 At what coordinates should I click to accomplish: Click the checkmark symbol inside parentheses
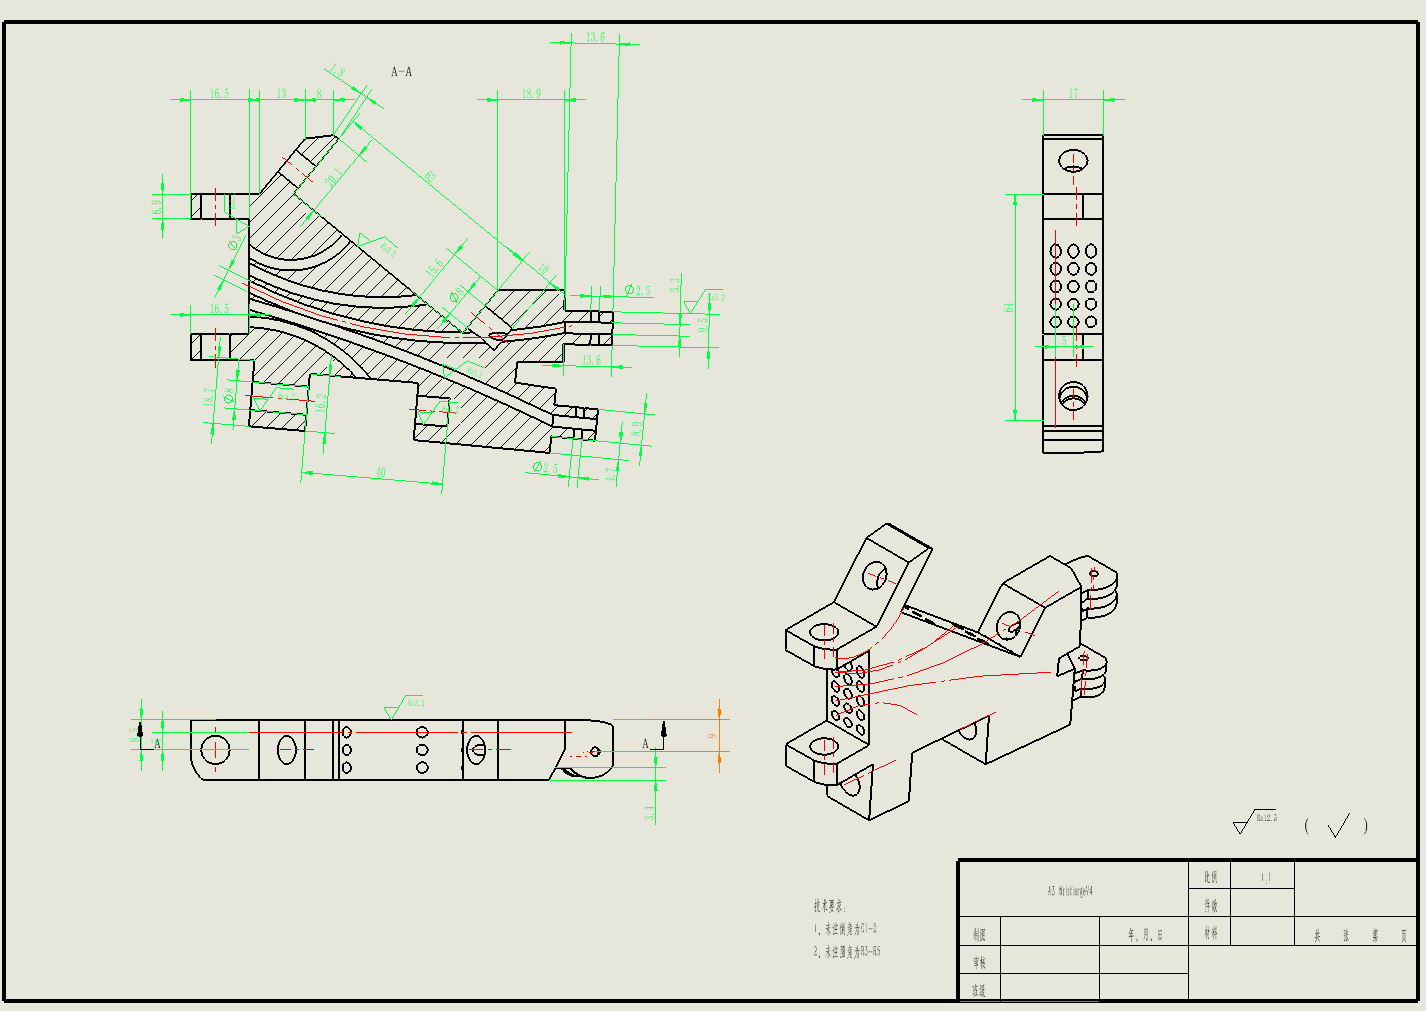pyautogui.click(x=1338, y=825)
